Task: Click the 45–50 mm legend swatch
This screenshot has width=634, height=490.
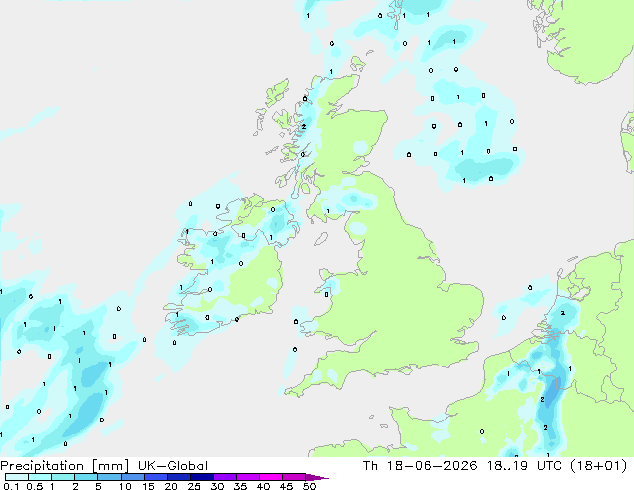Action: (294, 477)
